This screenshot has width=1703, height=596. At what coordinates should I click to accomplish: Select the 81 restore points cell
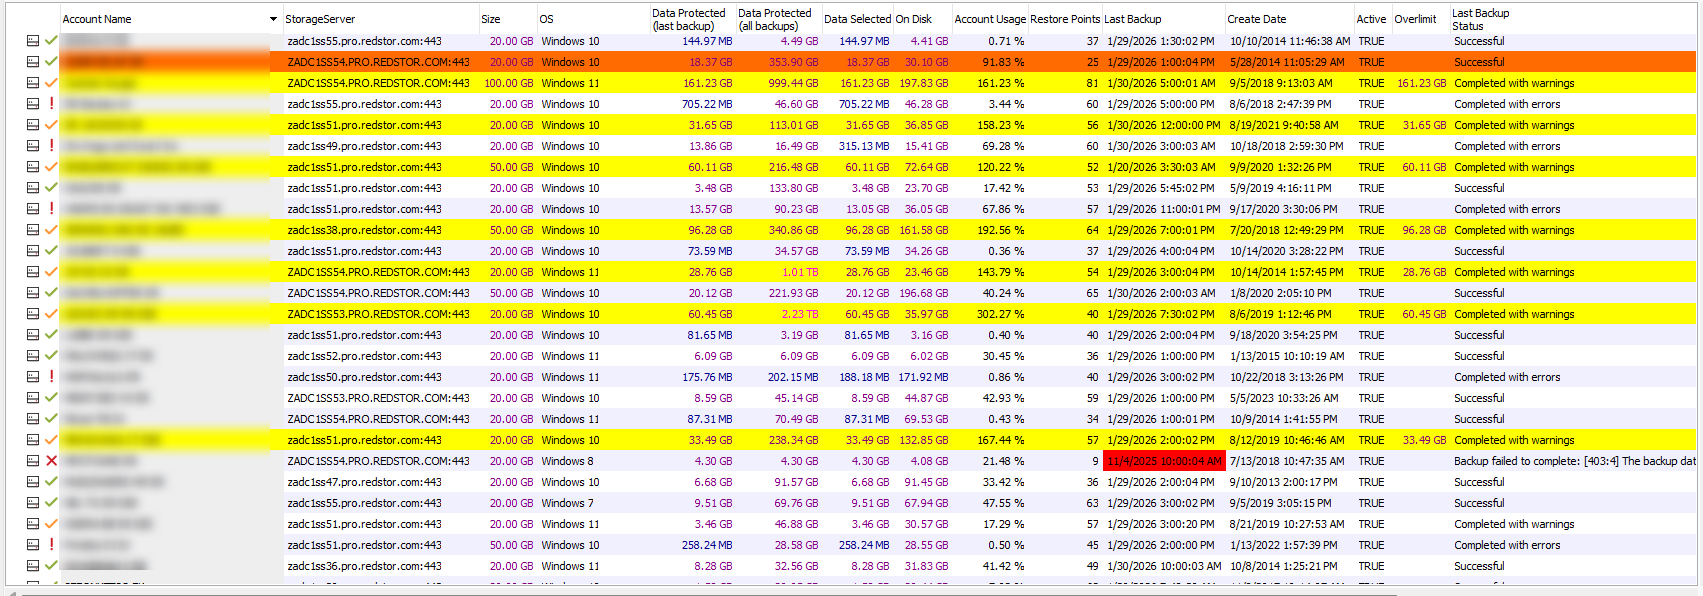(x=1065, y=83)
